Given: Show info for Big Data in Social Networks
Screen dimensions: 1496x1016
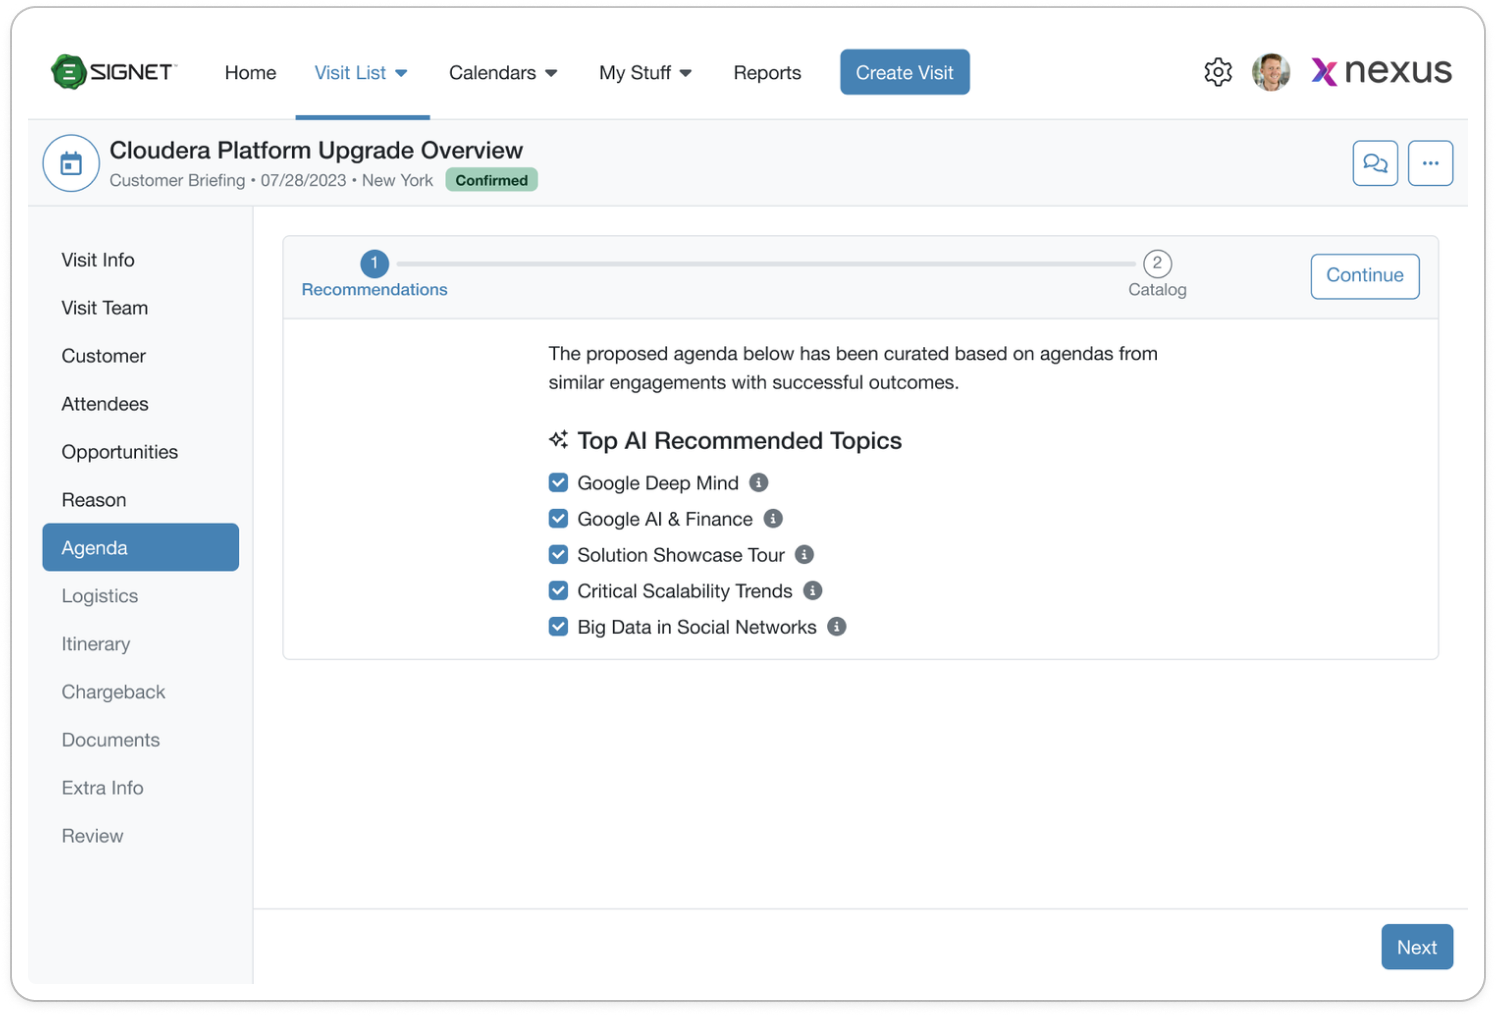Looking at the screenshot, I should [x=837, y=626].
